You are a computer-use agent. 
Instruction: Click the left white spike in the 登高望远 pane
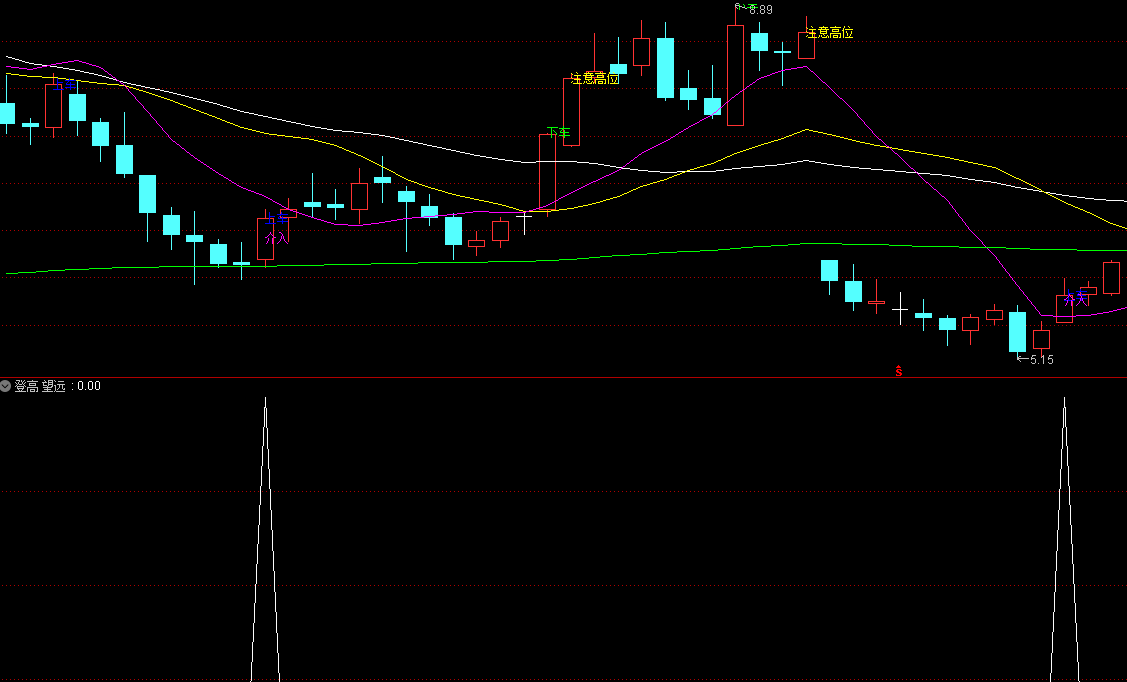pos(265,539)
